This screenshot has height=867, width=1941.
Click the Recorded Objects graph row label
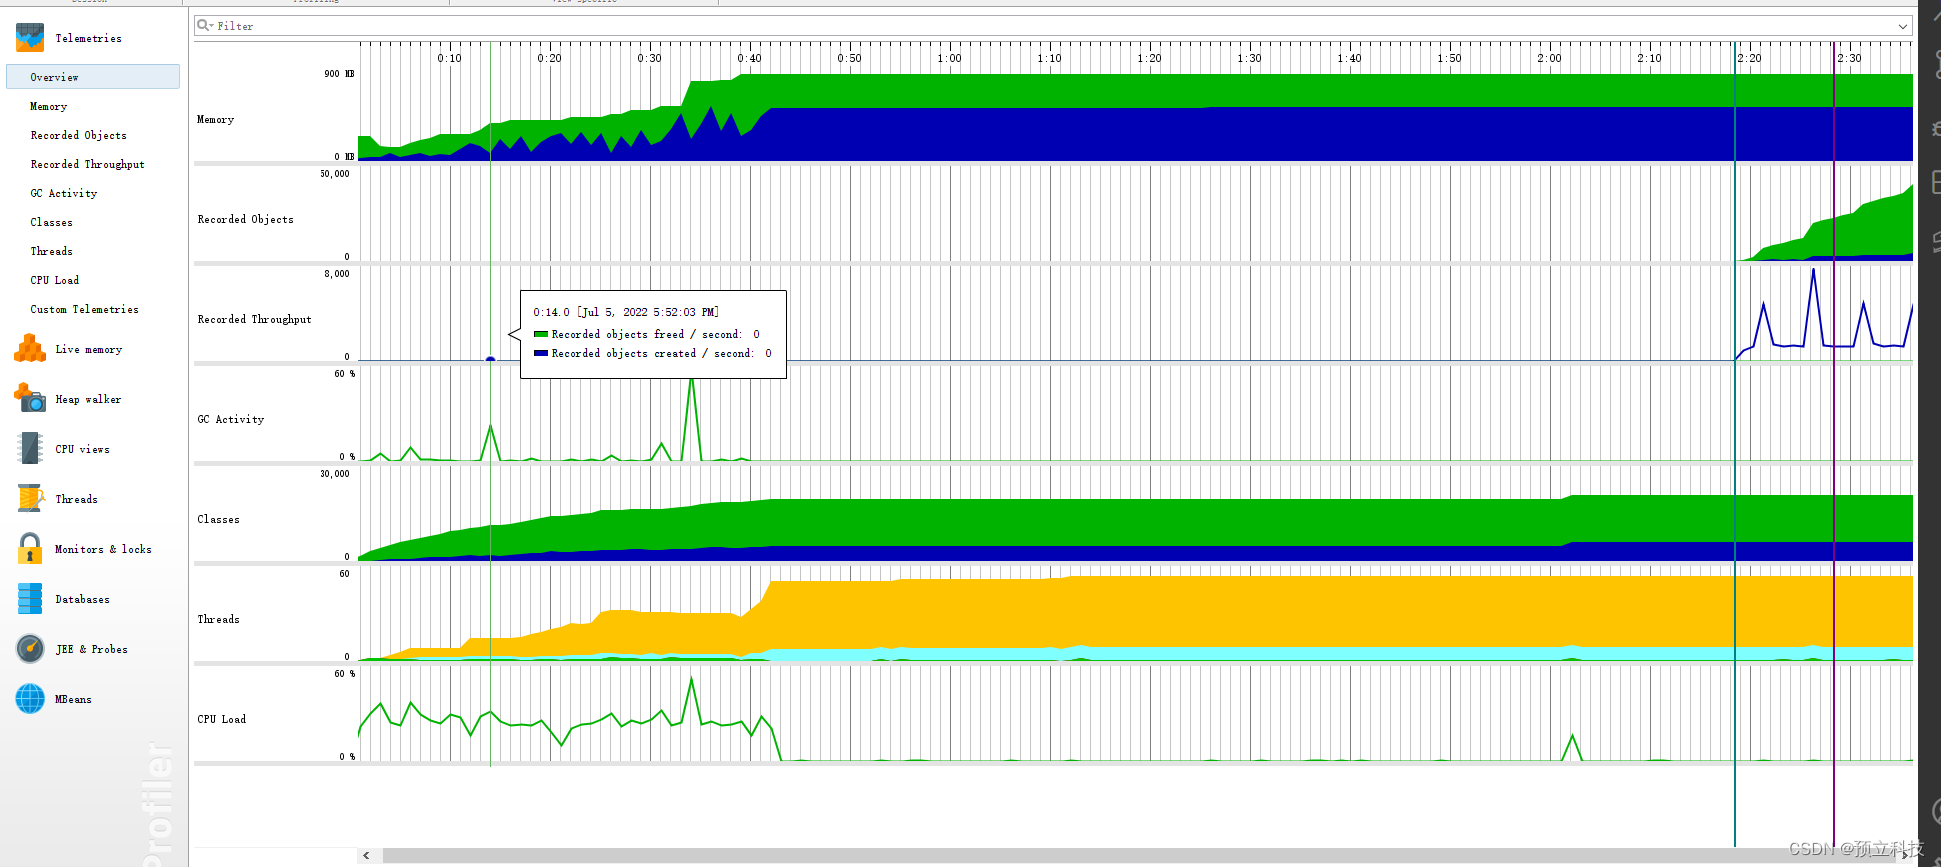(x=246, y=219)
